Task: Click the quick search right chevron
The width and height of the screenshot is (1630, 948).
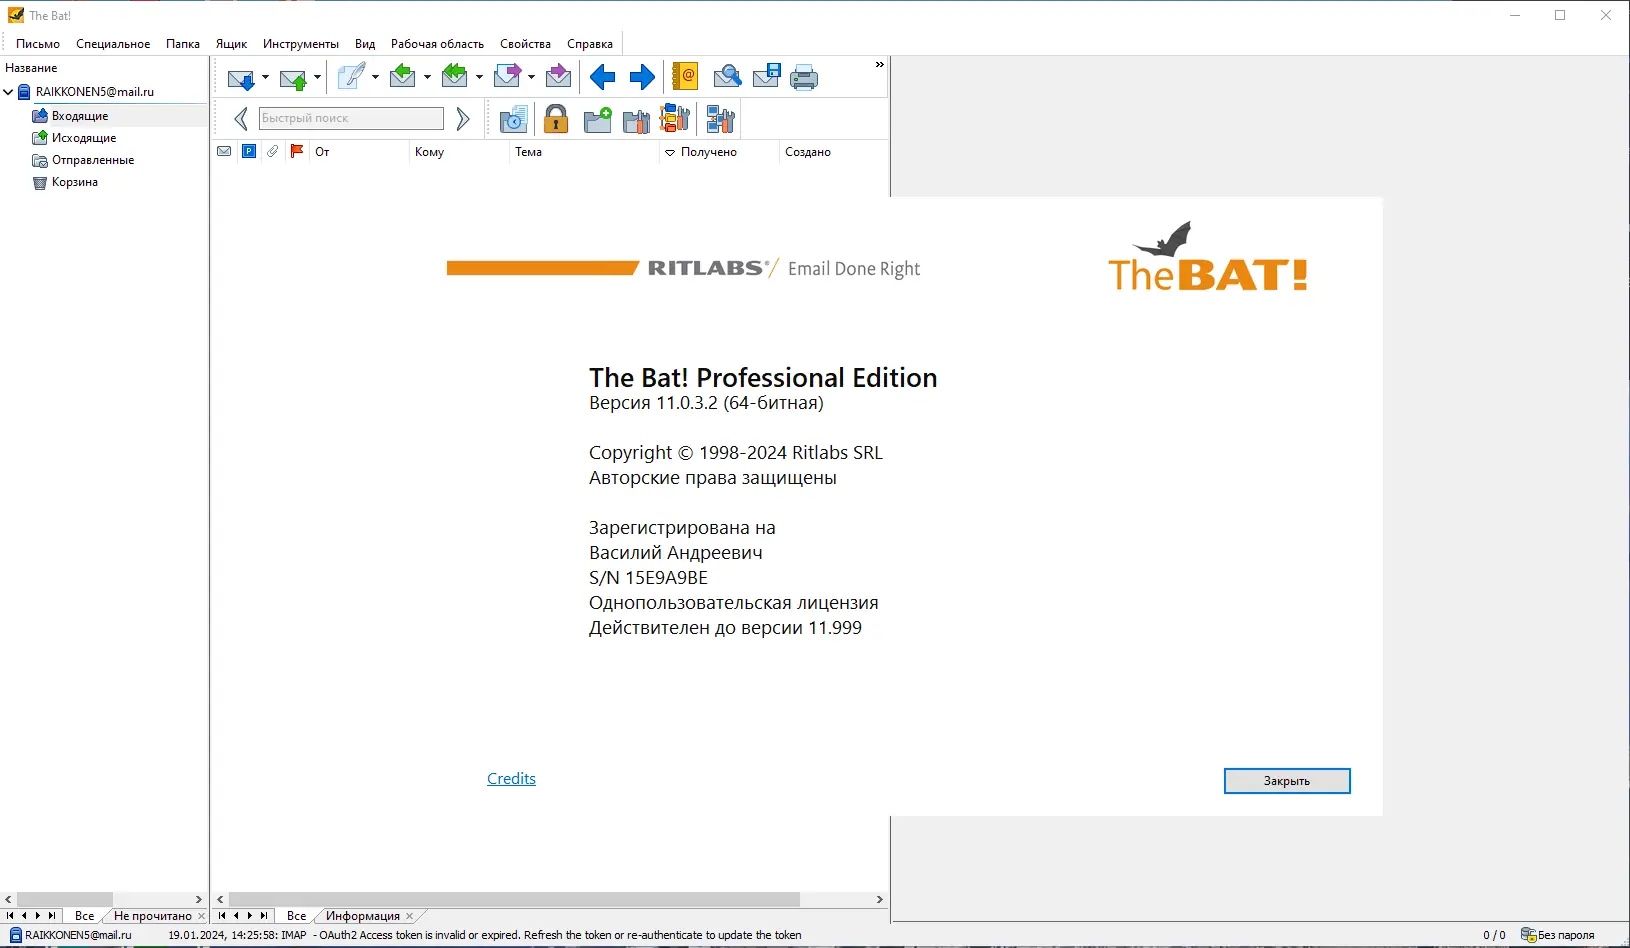Action: (463, 119)
